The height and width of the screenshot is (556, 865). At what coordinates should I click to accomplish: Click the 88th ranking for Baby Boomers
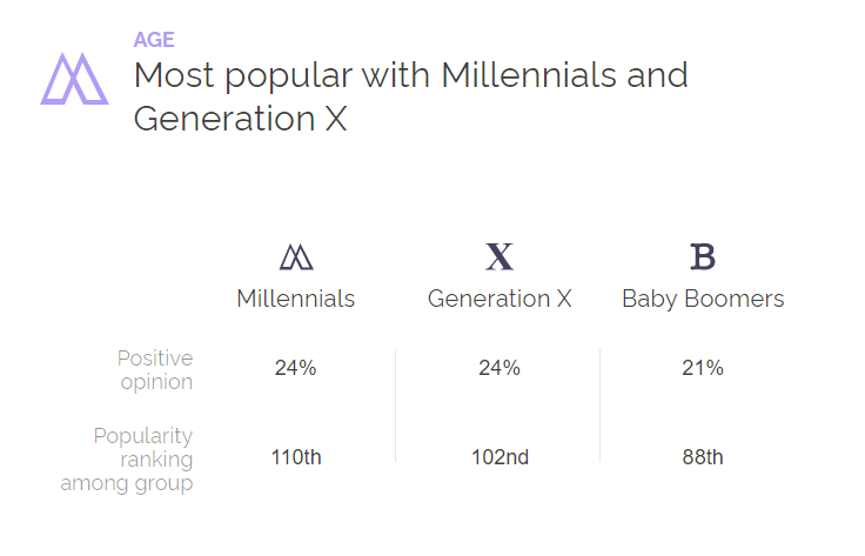pos(703,457)
